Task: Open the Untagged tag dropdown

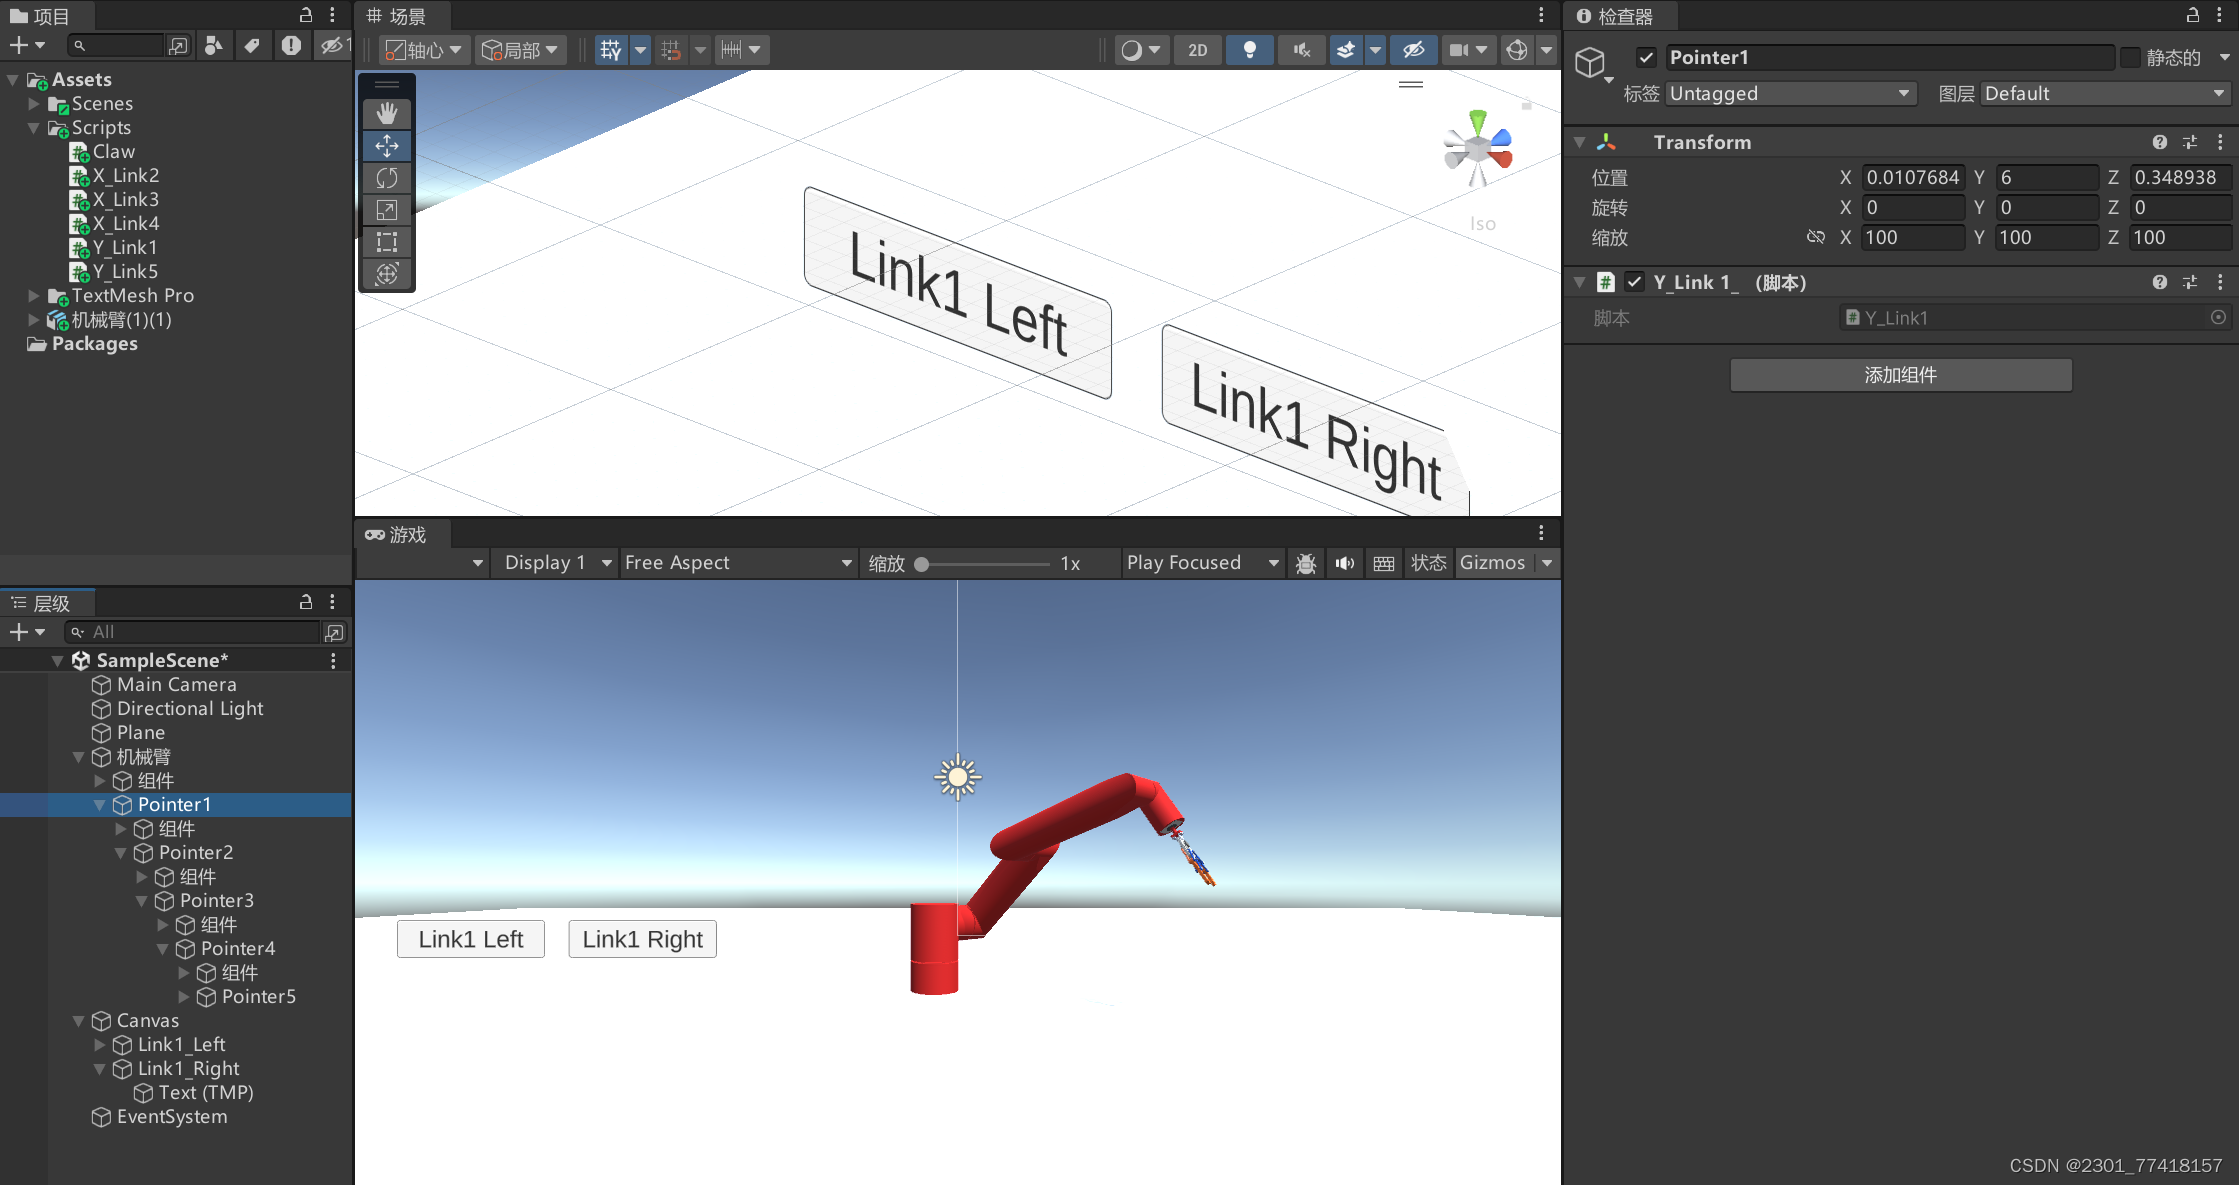Action: (x=1790, y=93)
